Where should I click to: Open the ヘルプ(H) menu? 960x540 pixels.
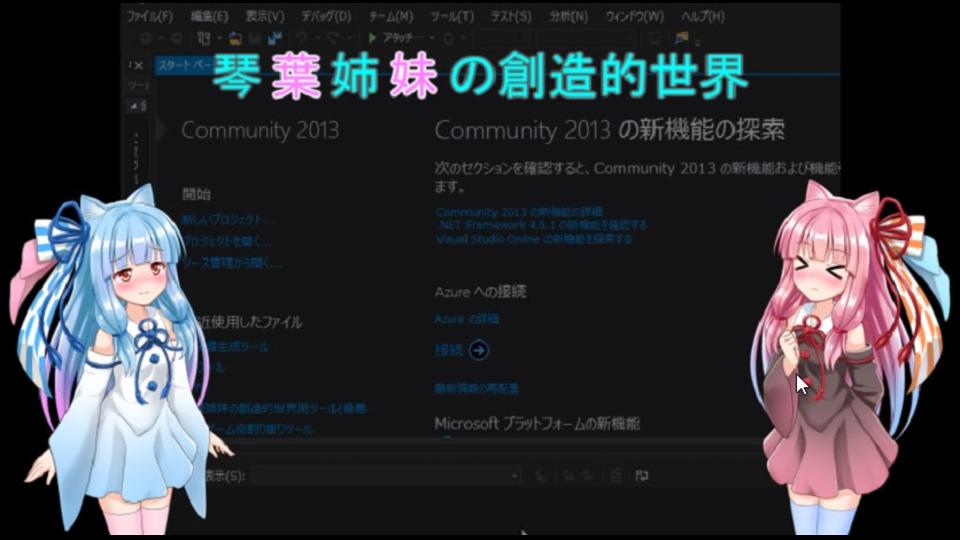click(x=703, y=17)
